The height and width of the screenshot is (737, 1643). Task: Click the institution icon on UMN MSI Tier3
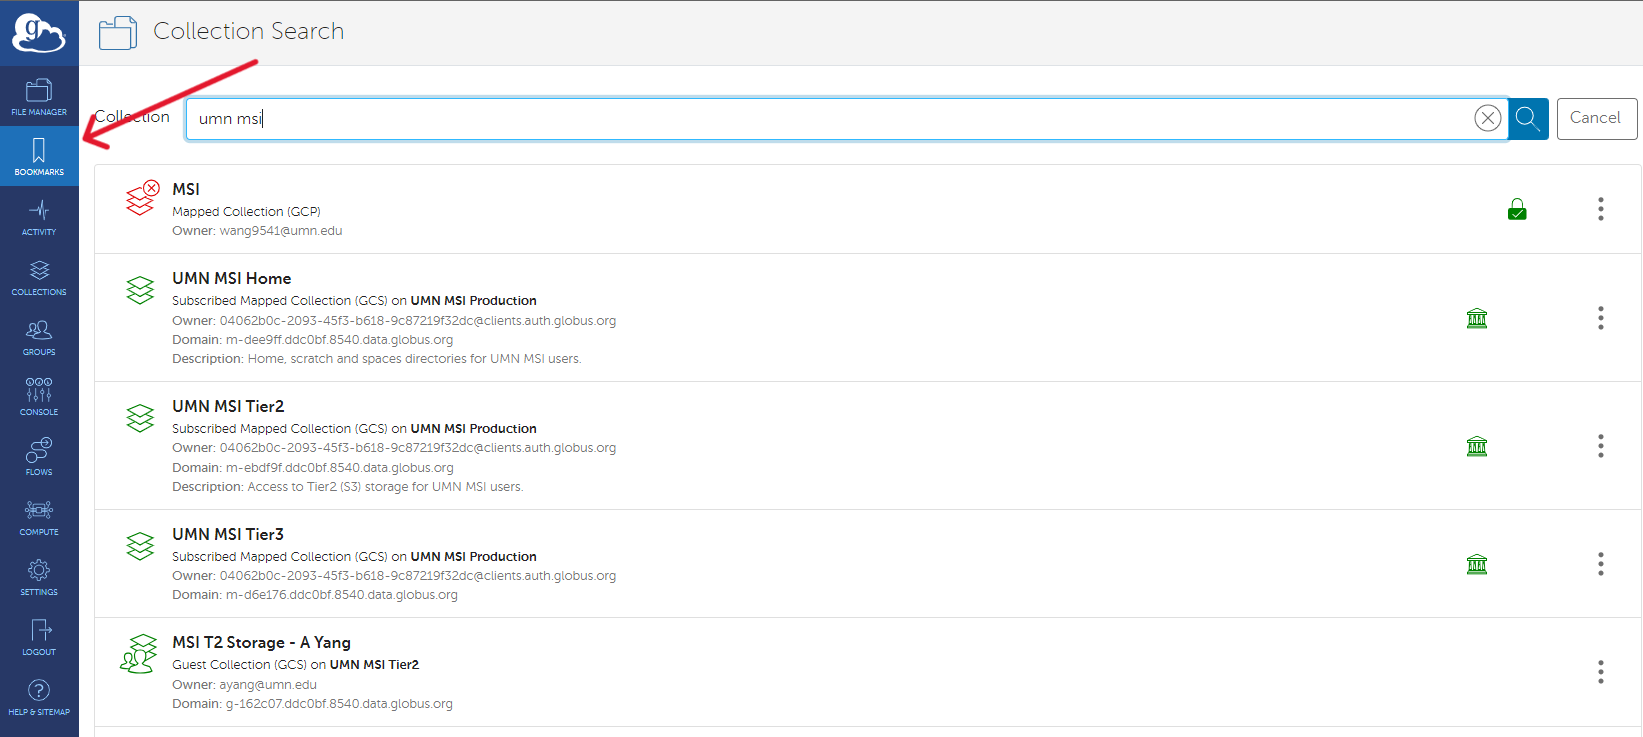pos(1477,565)
